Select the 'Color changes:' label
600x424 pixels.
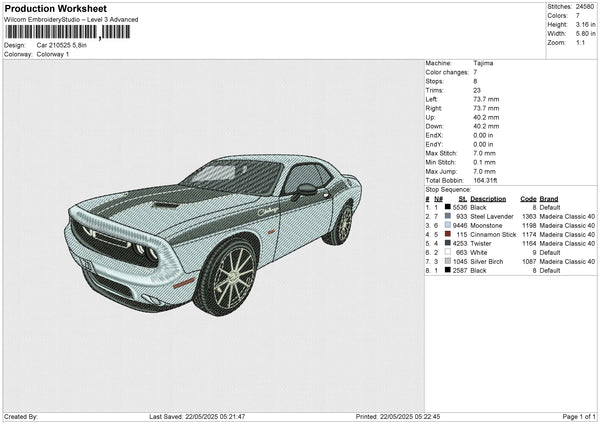pos(447,72)
